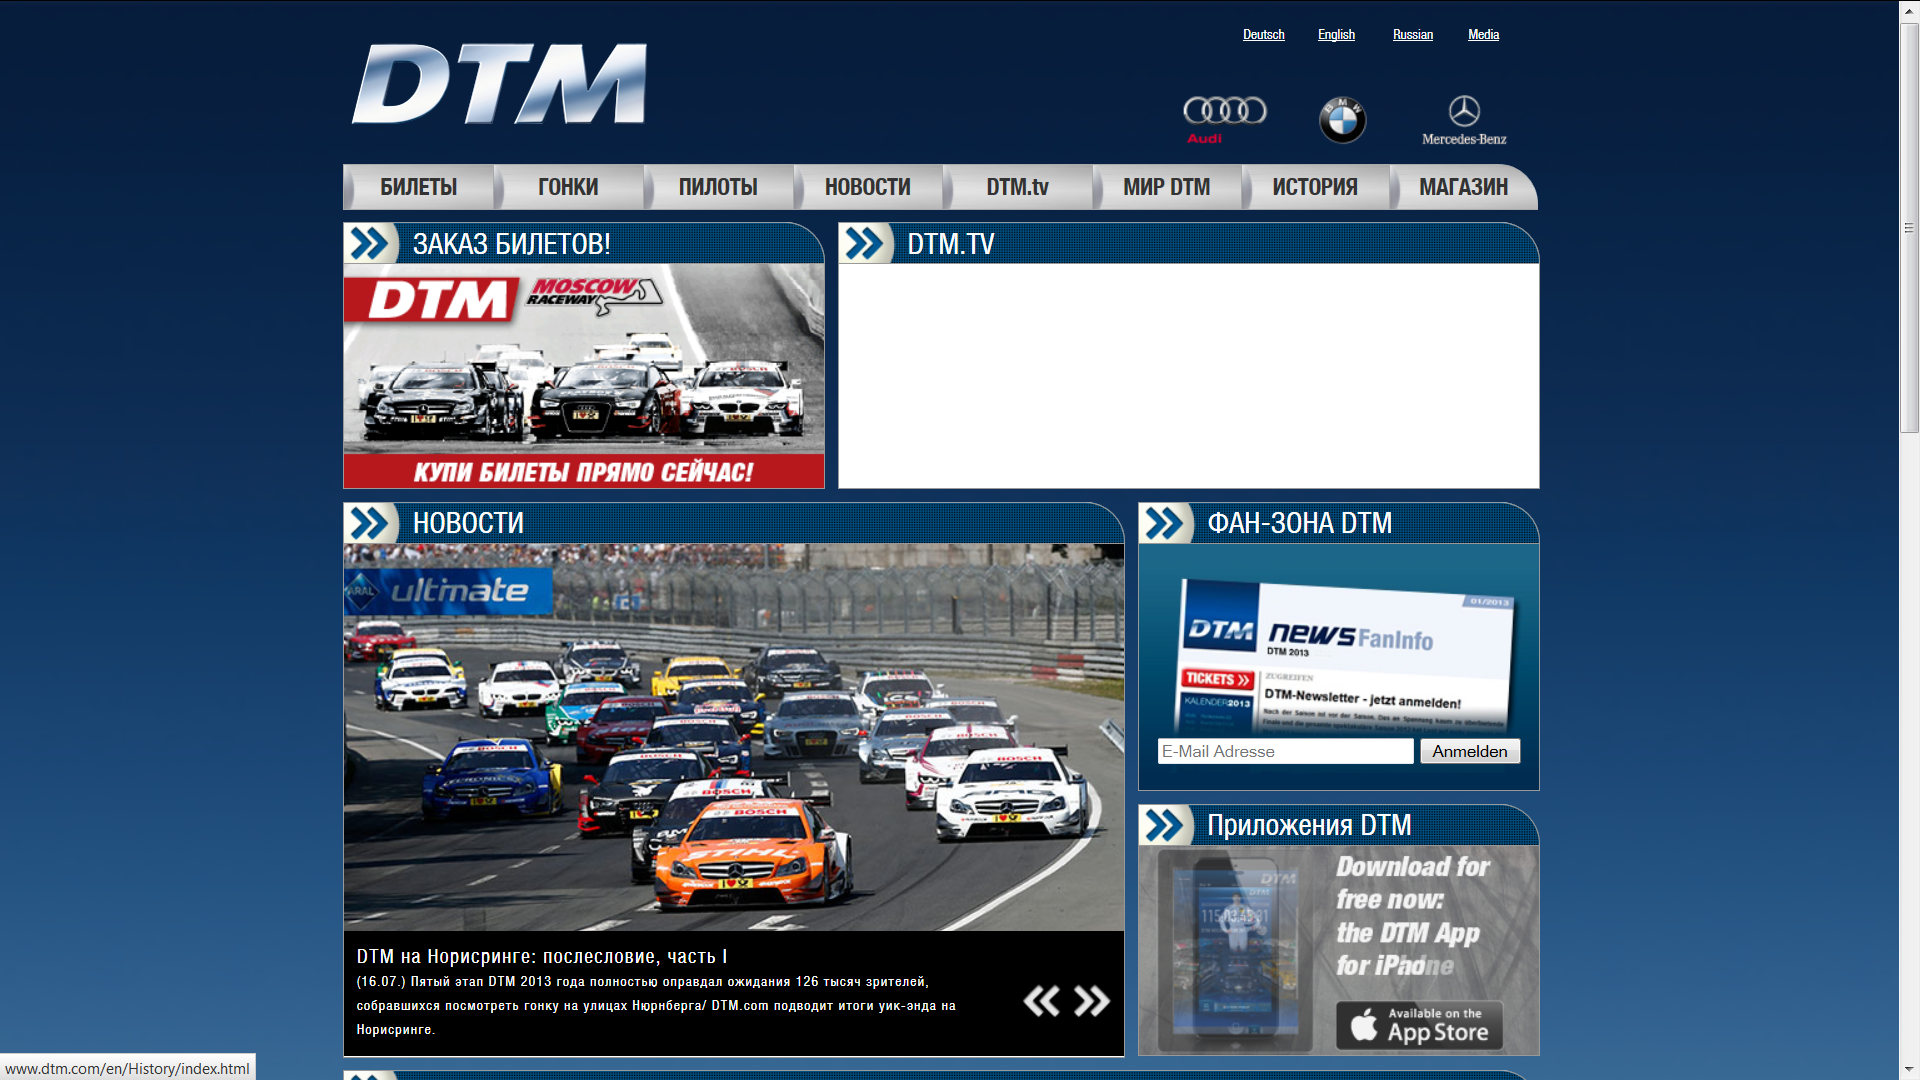Viewport: 1920px width, 1080px height.
Task: Click the Приложения DTM heading
Action: (x=1309, y=825)
